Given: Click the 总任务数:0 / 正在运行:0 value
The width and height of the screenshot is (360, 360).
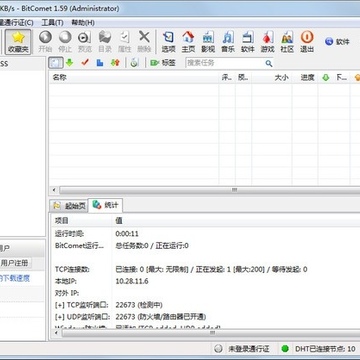Looking at the screenshot, I should click(152, 246).
